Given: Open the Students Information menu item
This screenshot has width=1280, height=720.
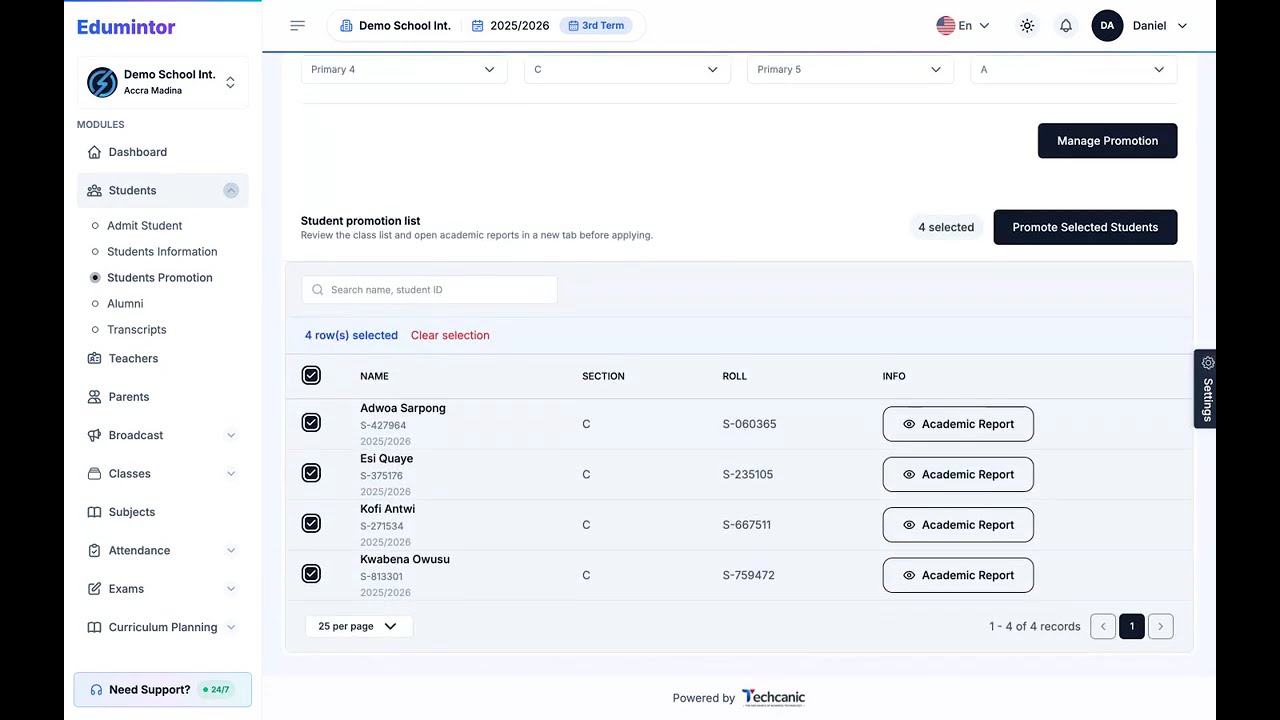Looking at the screenshot, I should pos(162,252).
